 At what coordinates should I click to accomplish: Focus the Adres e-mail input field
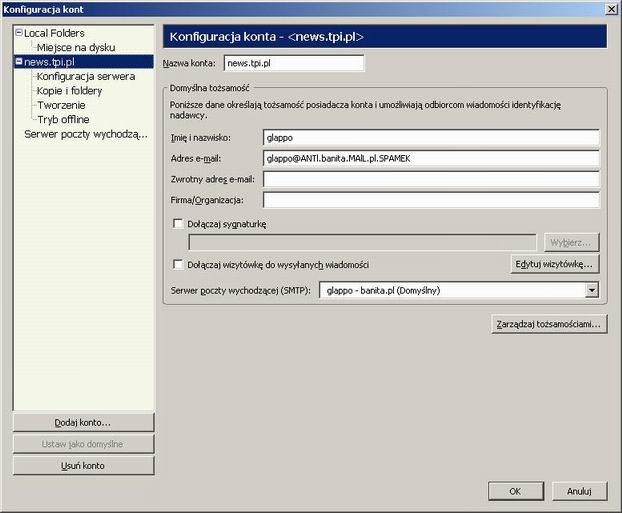click(x=430, y=157)
